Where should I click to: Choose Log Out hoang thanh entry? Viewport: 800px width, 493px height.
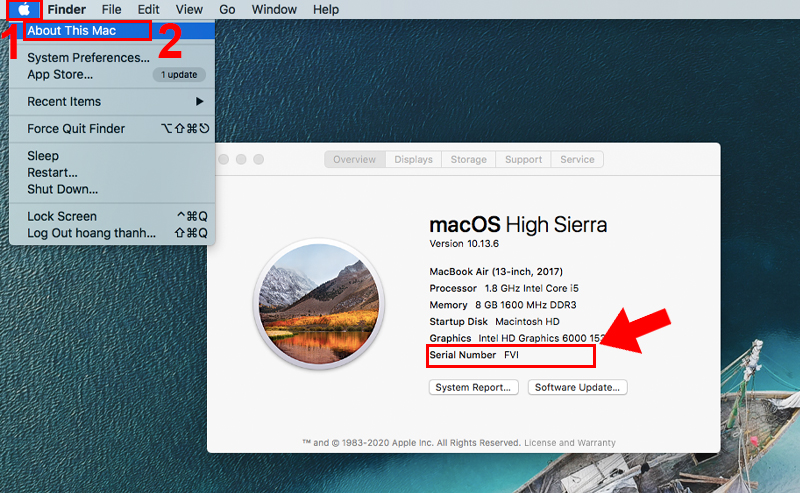point(112,233)
